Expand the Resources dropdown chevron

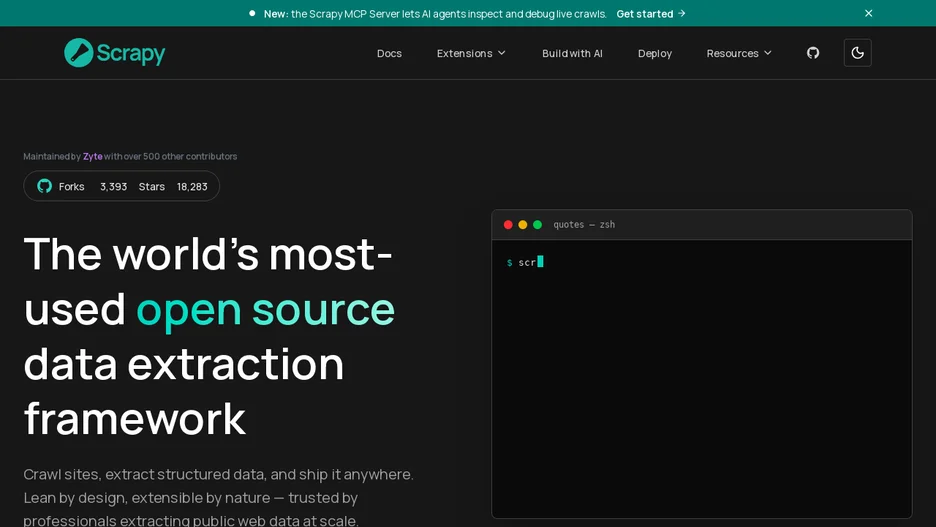pos(768,53)
